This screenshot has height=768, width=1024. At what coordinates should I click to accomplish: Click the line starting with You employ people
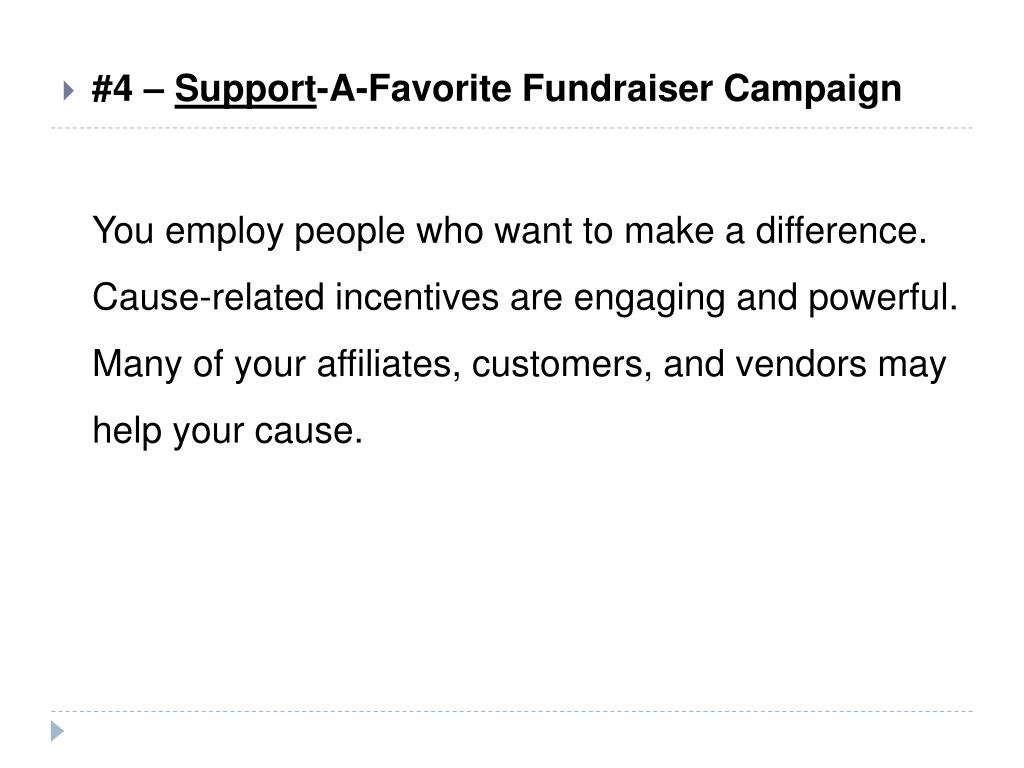coord(509,231)
